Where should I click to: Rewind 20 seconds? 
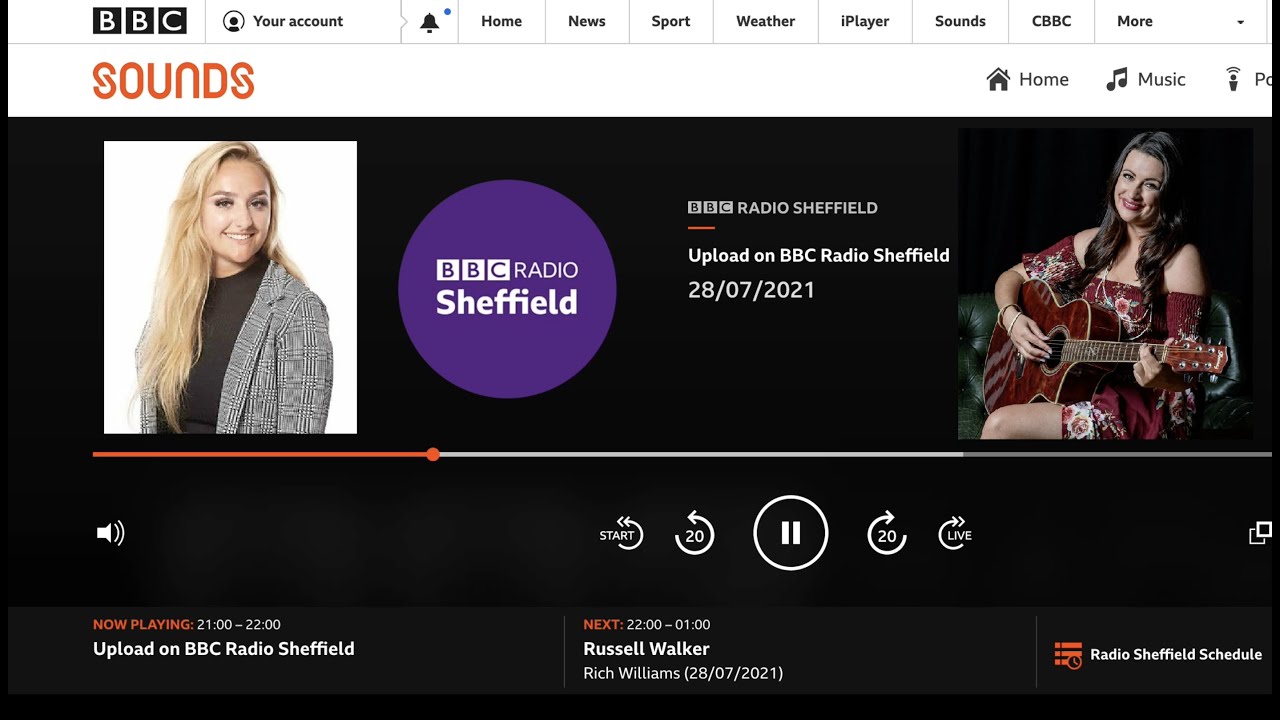tap(695, 533)
